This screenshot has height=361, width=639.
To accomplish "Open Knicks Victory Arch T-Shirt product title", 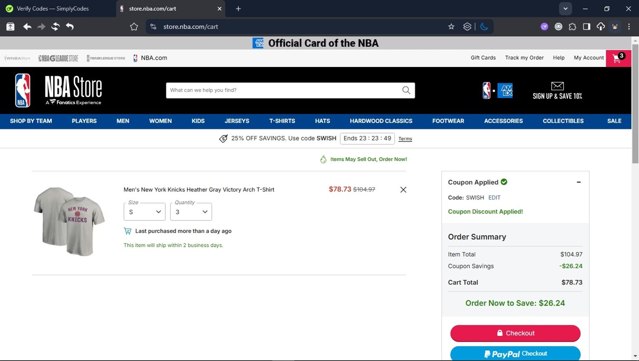I will (x=199, y=189).
